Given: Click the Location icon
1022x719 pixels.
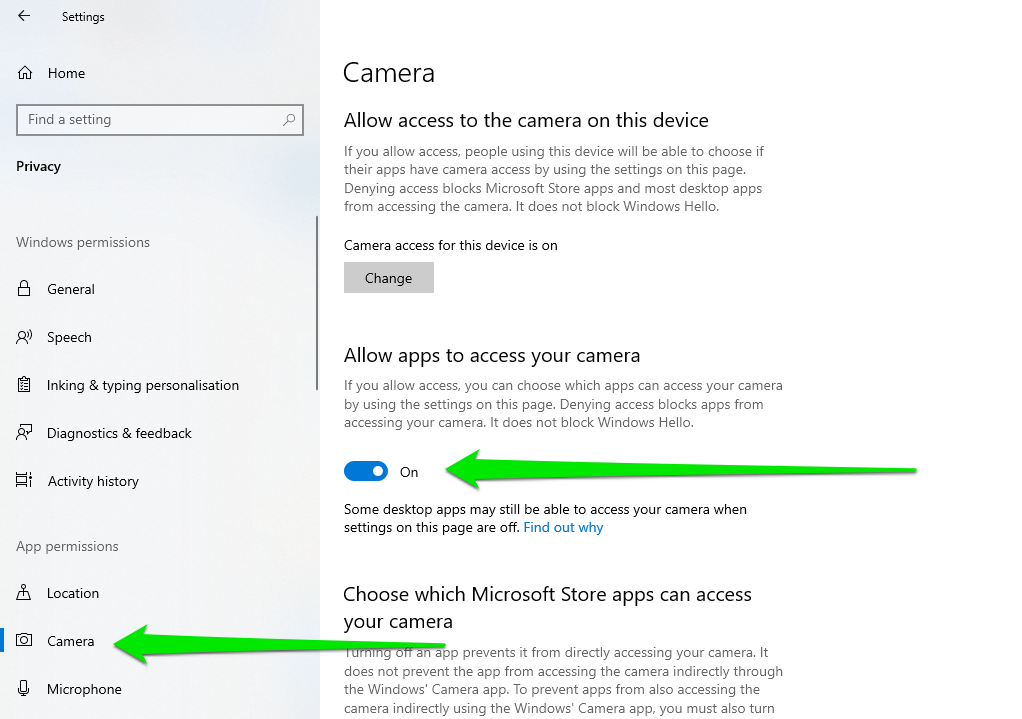Looking at the screenshot, I should coord(24,593).
